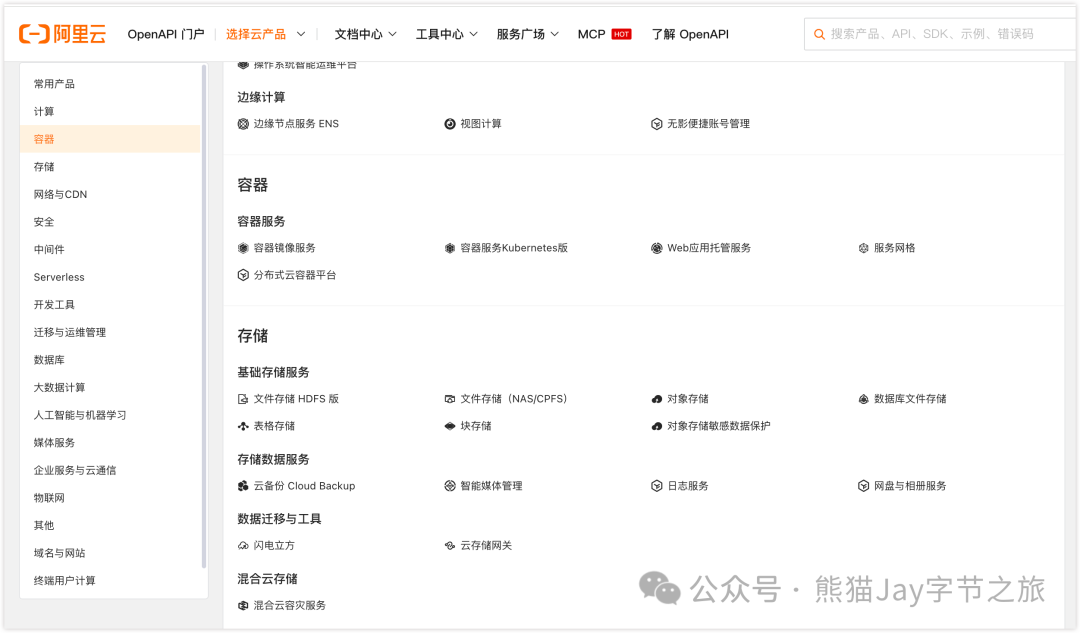1080x633 pixels.
Task: Click the search magnifier icon
Action: tap(819, 34)
